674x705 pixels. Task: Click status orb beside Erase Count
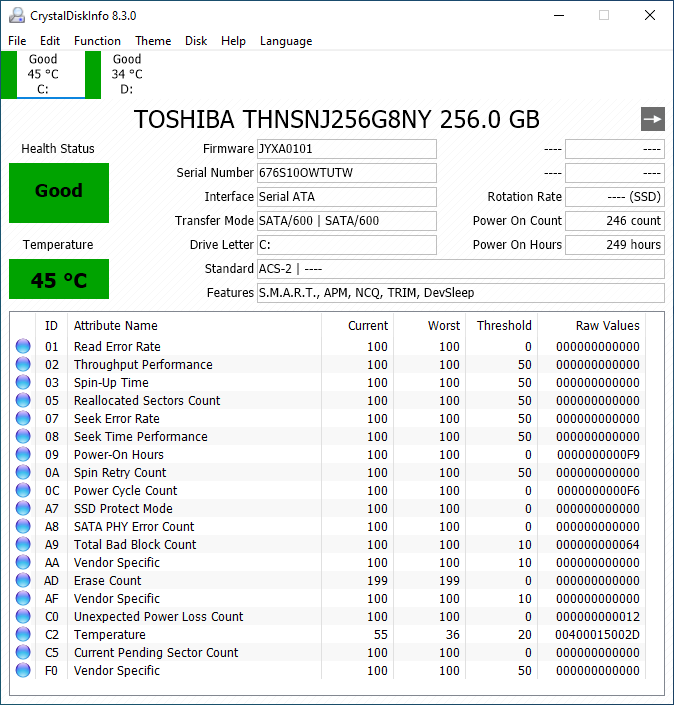click(23, 581)
